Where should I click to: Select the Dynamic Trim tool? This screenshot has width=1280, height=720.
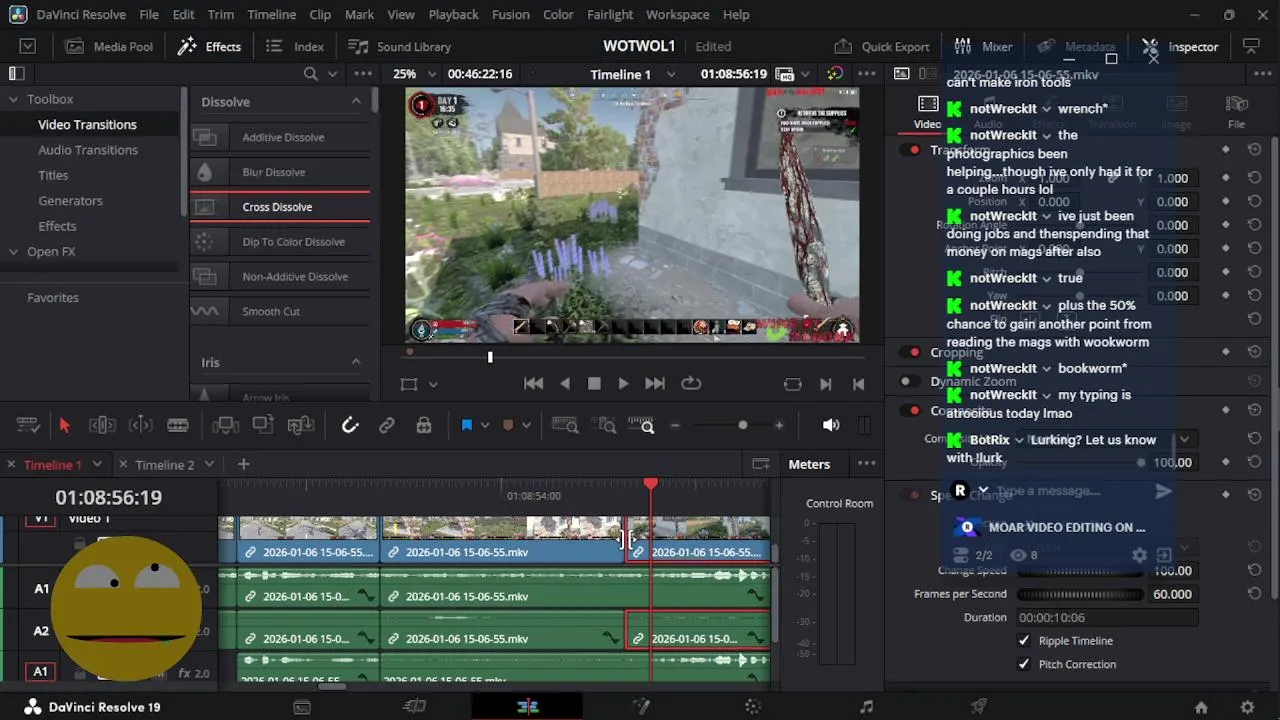[x=141, y=425]
